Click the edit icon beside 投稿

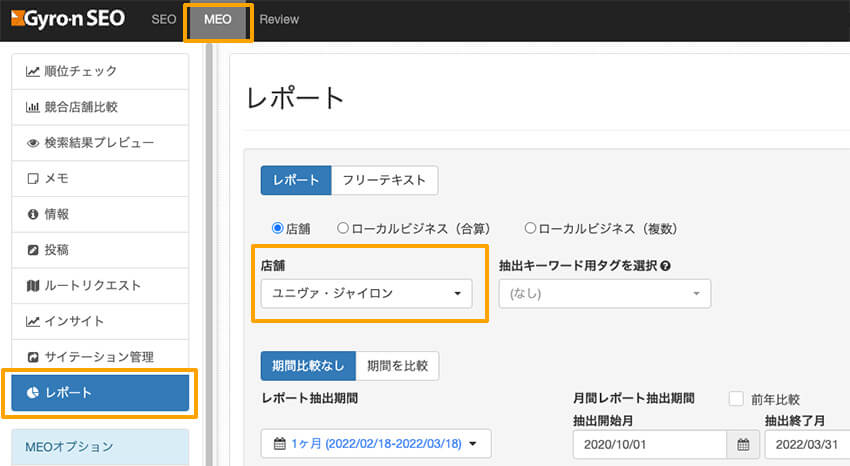33,250
